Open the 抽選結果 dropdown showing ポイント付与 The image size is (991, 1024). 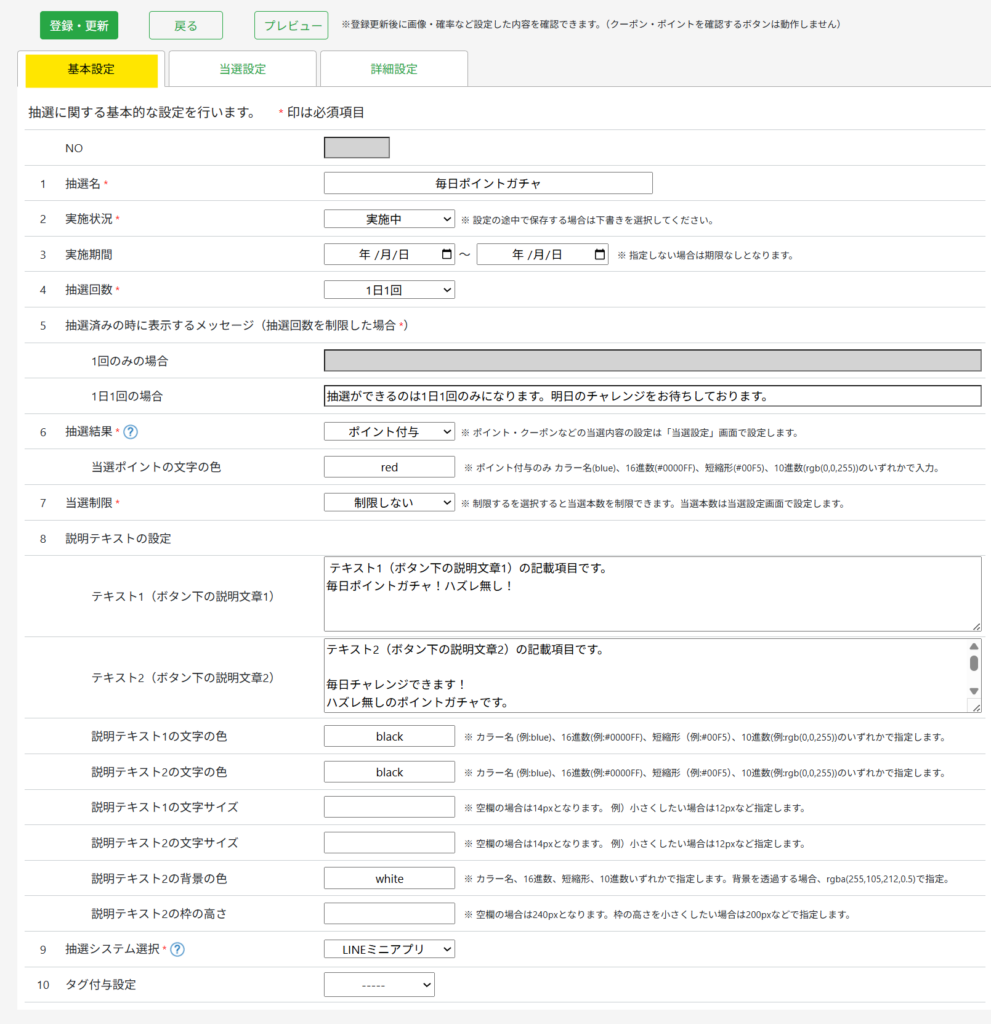coord(389,432)
